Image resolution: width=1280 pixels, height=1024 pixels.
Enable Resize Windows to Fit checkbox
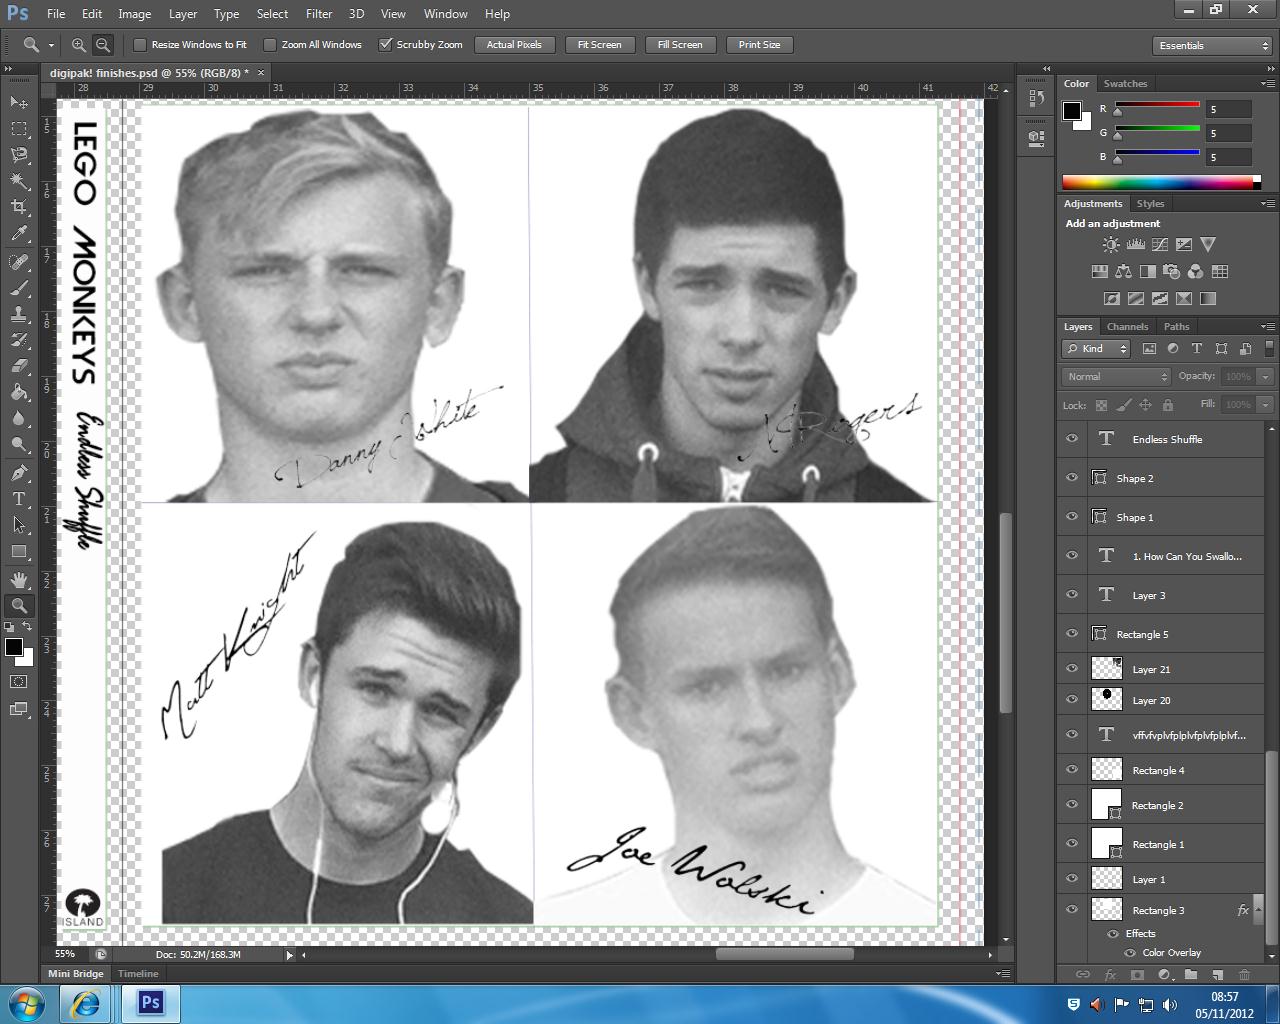(140, 45)
